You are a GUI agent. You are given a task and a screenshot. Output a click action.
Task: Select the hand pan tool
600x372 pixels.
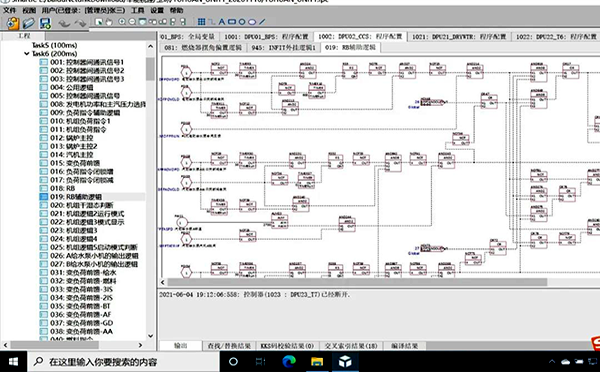[x=109, y=22]
